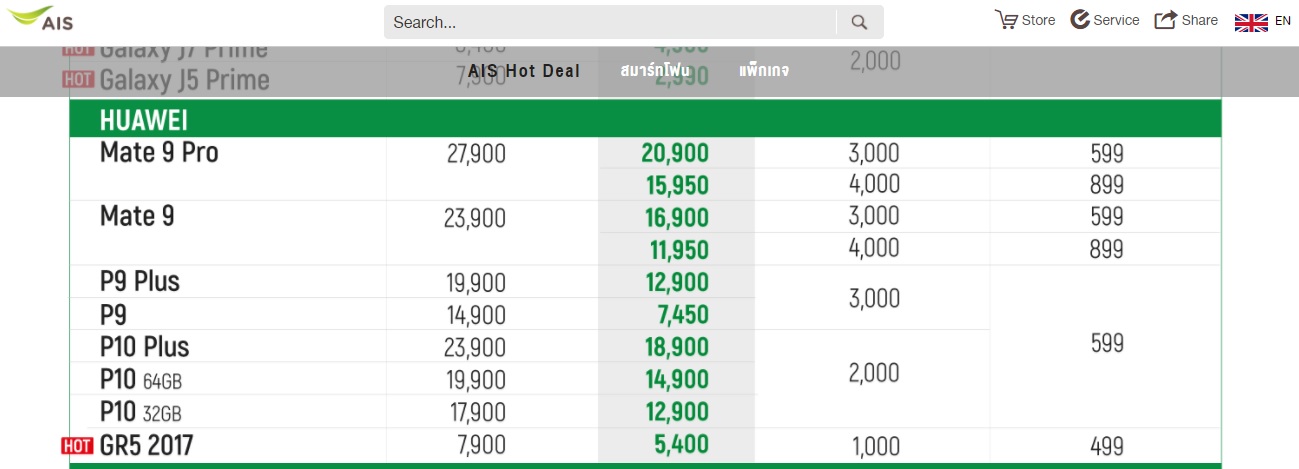Open the AIS Hot Deal tab
The image size is (1299, 469).
pyautogui.click(x=524, y=71)
